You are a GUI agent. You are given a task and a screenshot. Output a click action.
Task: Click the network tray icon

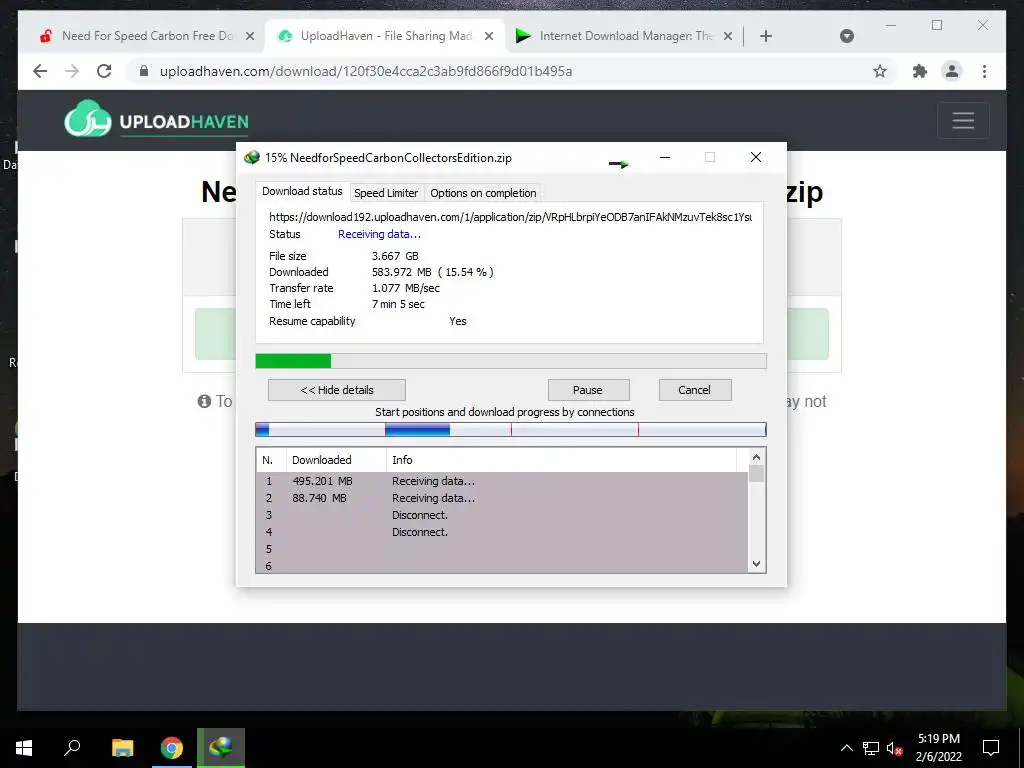coord(871,748)
